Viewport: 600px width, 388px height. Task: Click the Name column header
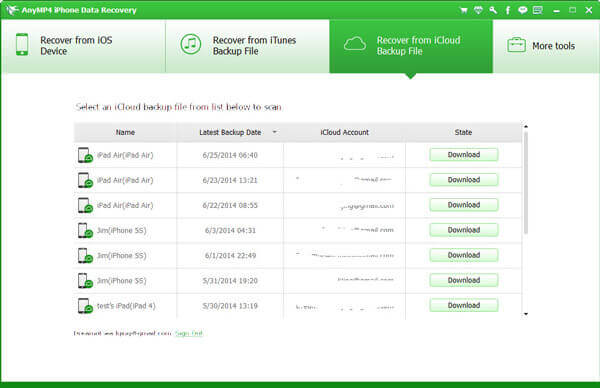(x=125, y=132)
